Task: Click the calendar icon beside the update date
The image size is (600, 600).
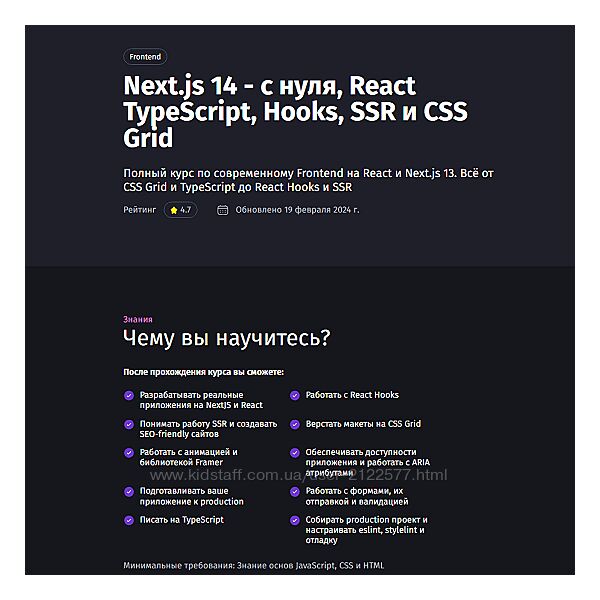Action: [x=222, y=210]
